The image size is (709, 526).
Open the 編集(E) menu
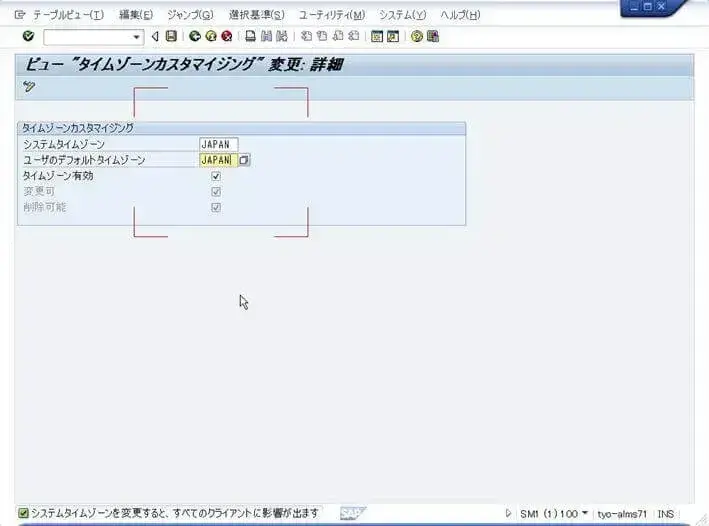(136, 15)
